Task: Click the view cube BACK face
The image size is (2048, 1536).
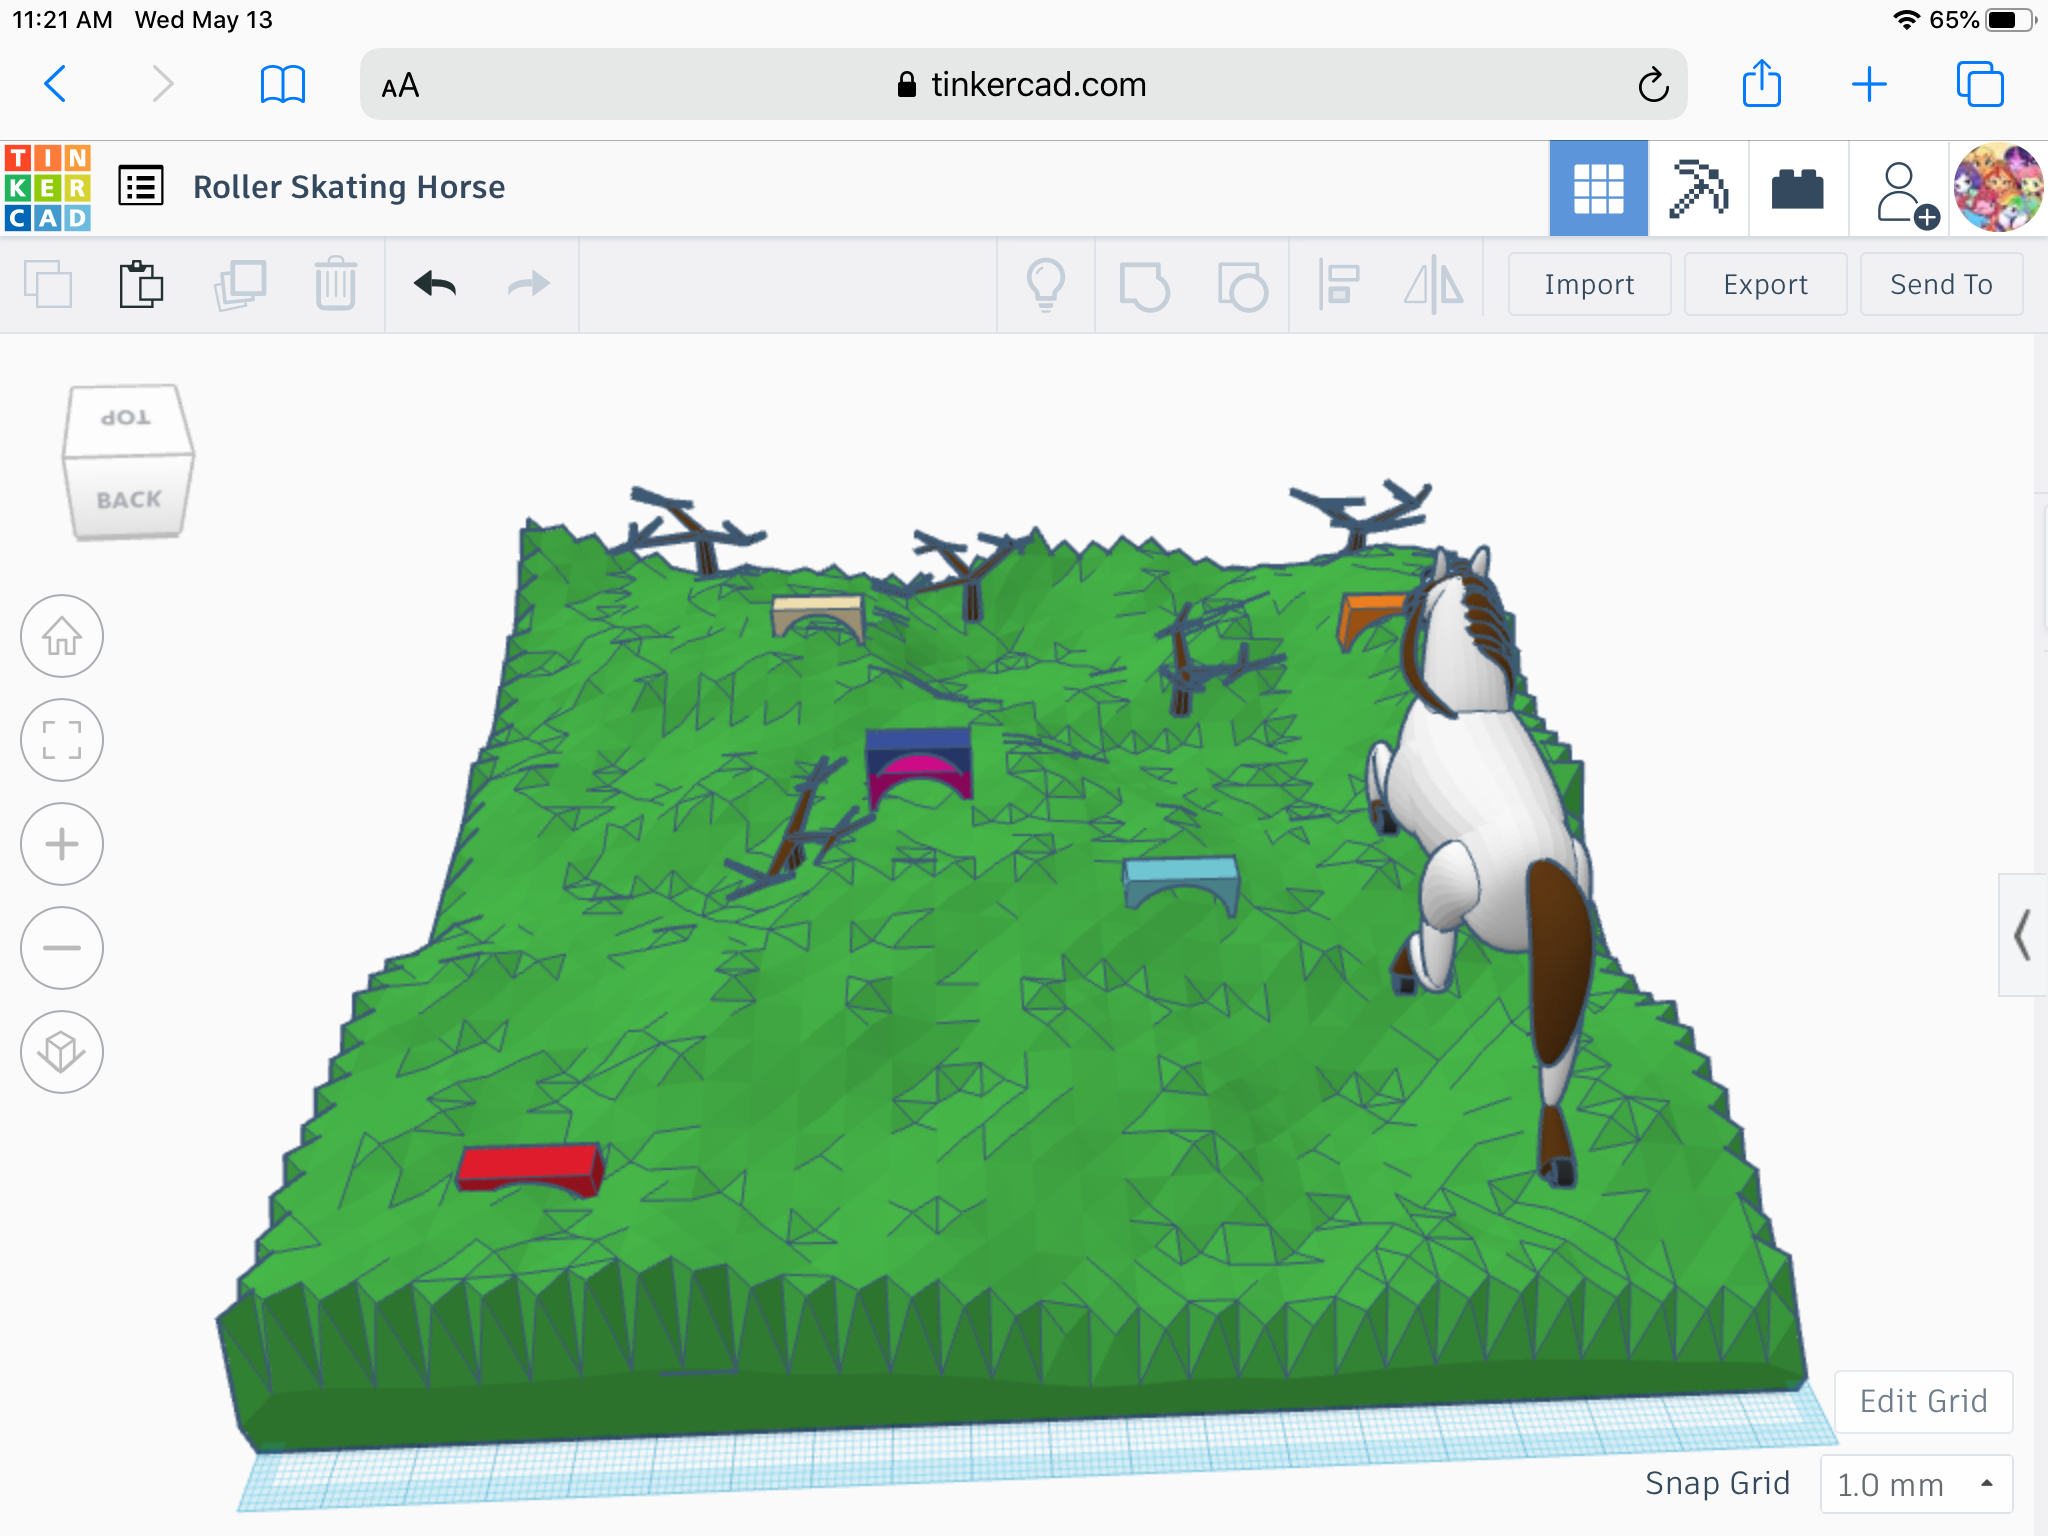Action: pos(128,499)
